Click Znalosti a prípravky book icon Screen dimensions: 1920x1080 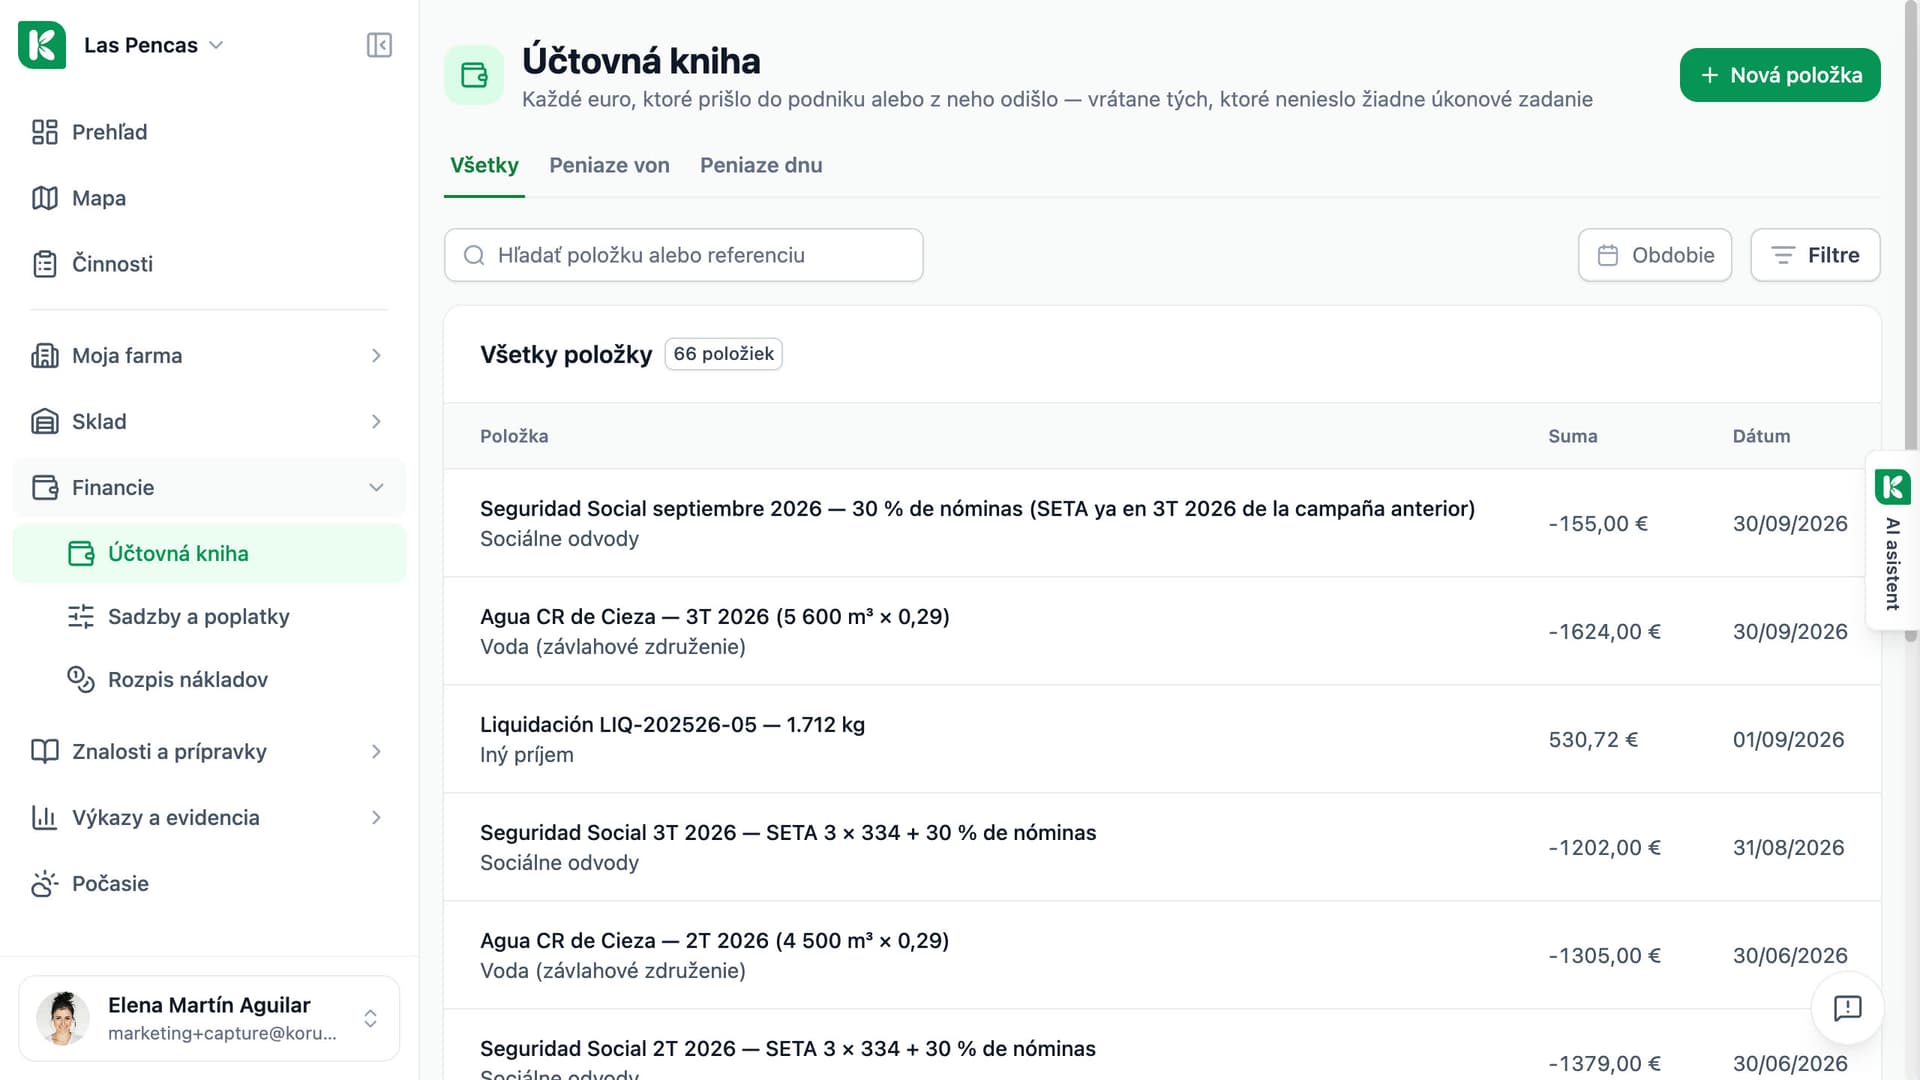coord(45,751)
